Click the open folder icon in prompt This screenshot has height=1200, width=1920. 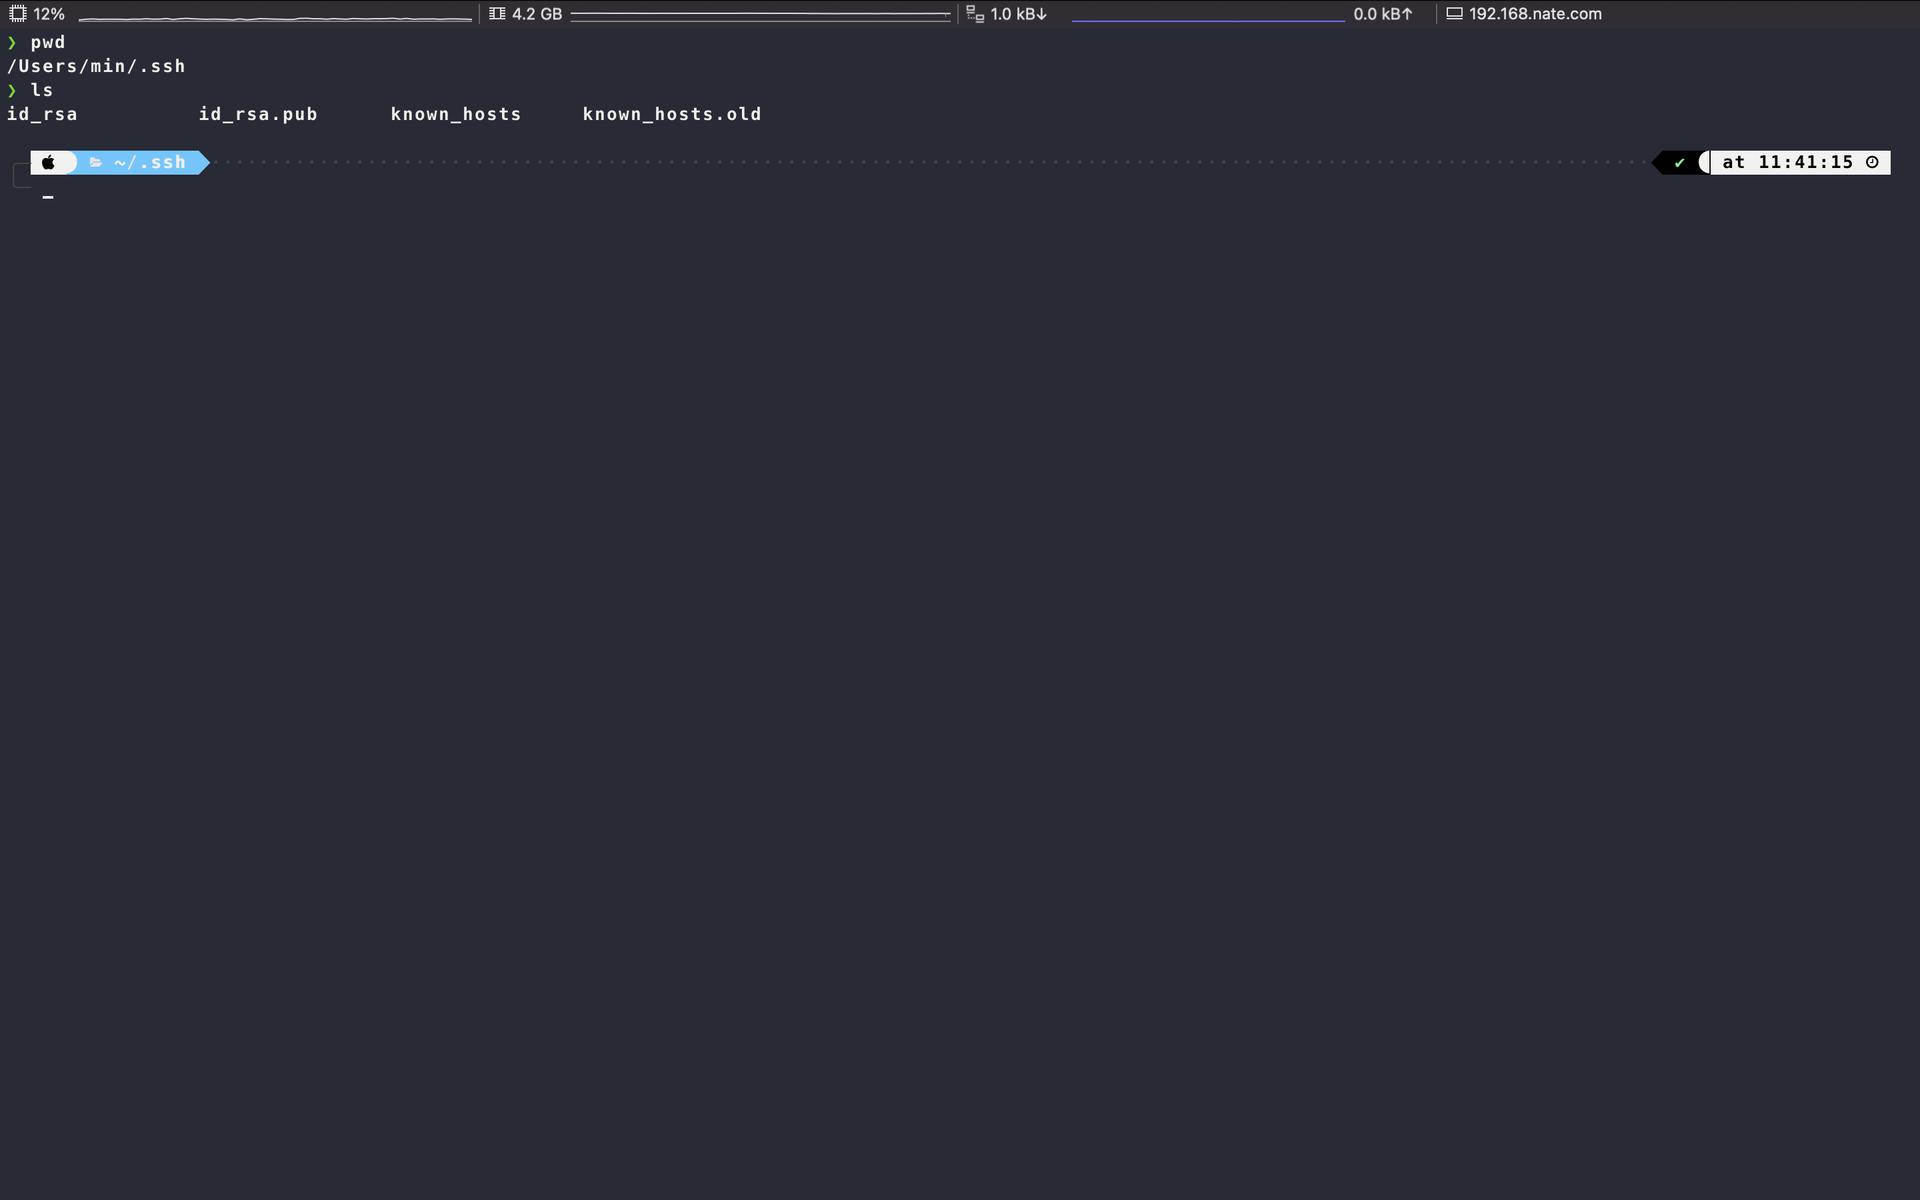[96, 162]
